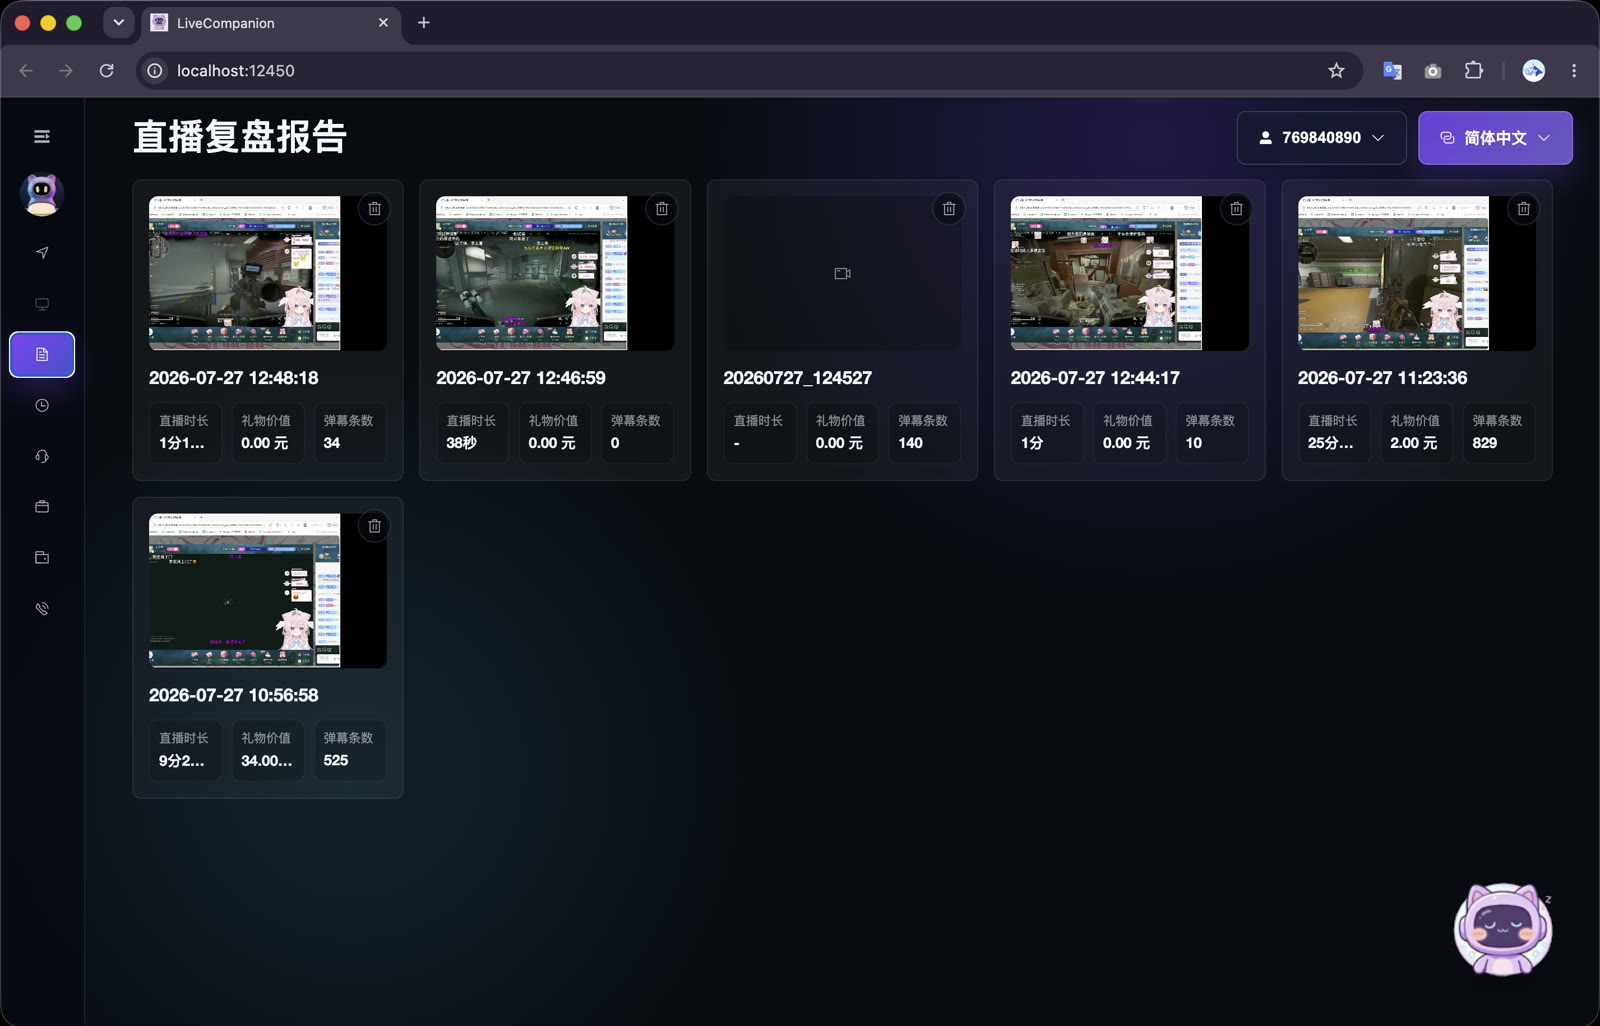
Task: Open the clock history sidebar icon
Action: click(42, 405)
